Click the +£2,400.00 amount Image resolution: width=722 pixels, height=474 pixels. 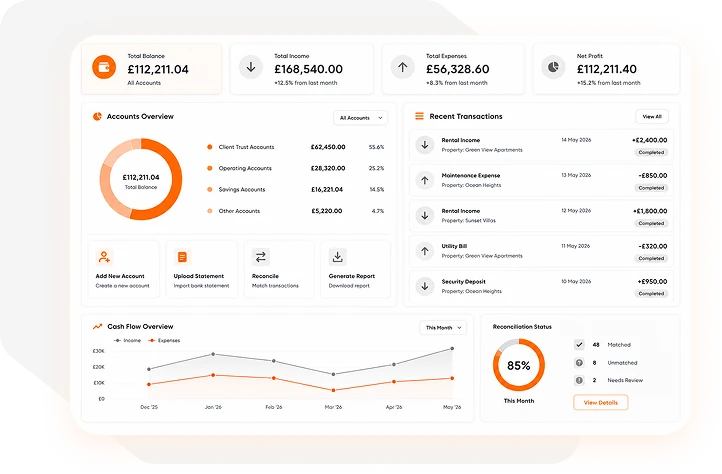649,140
